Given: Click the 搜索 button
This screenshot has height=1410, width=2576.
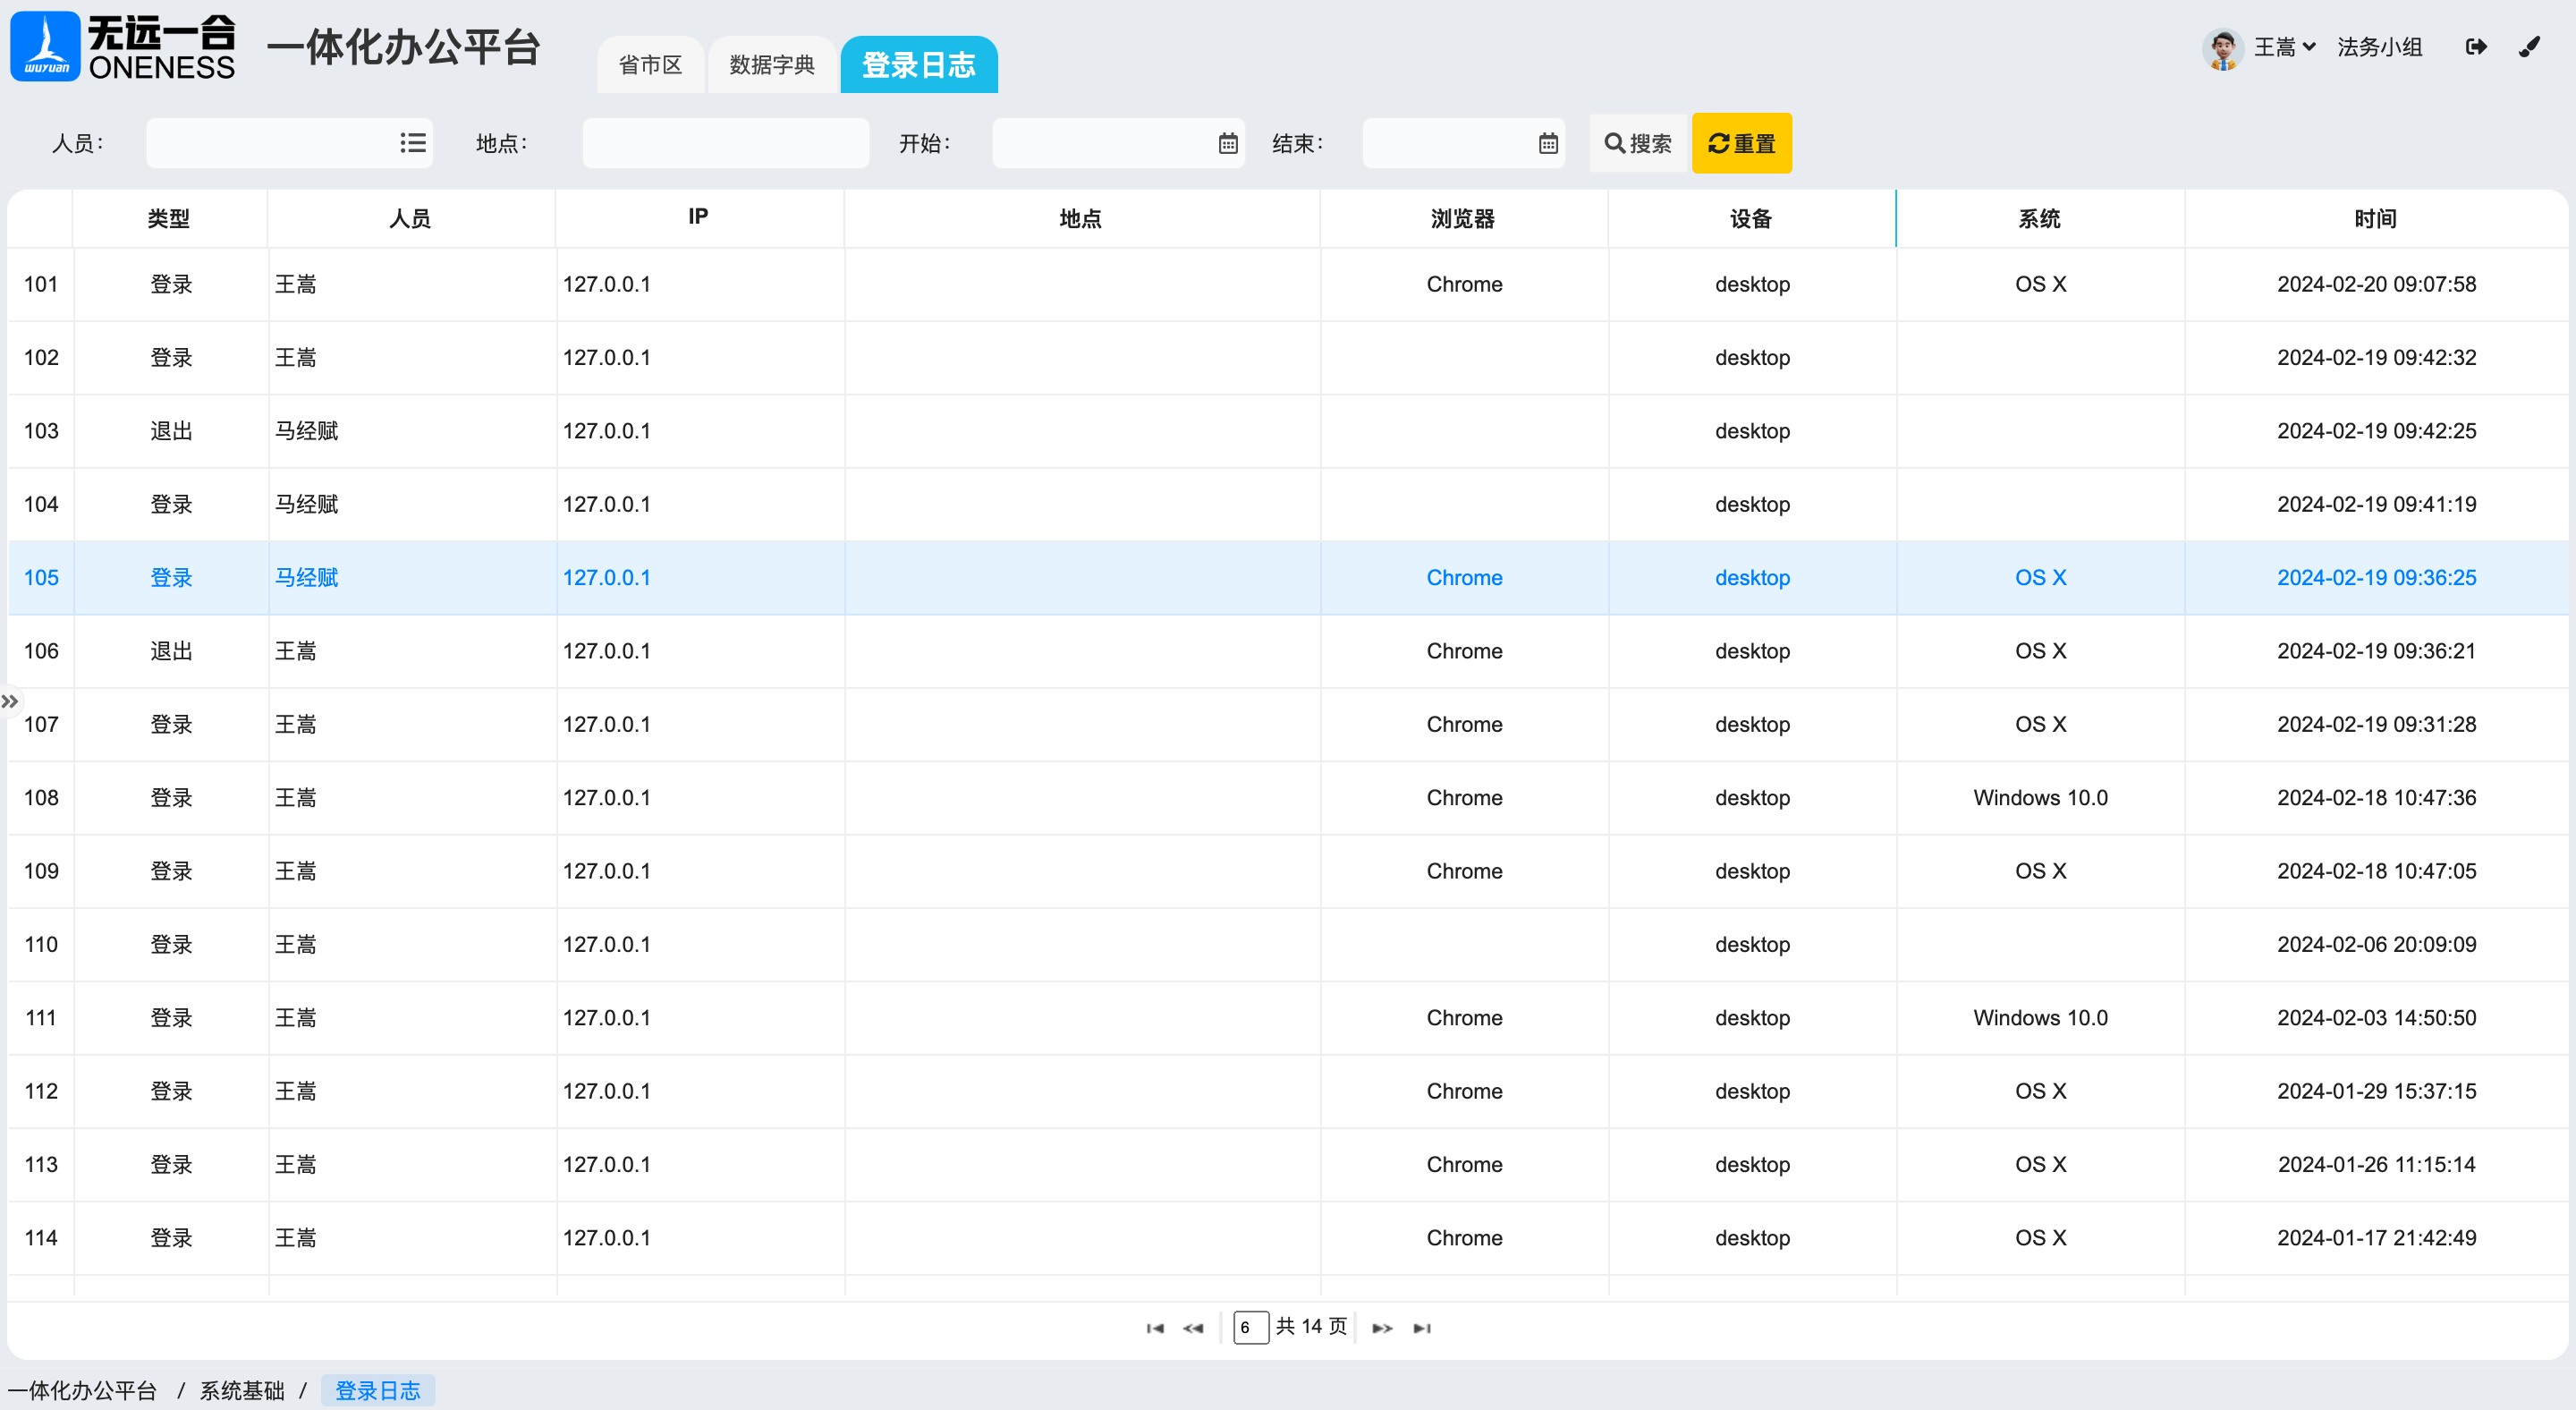Looking at the screenshot, I should coord(1638,144).
